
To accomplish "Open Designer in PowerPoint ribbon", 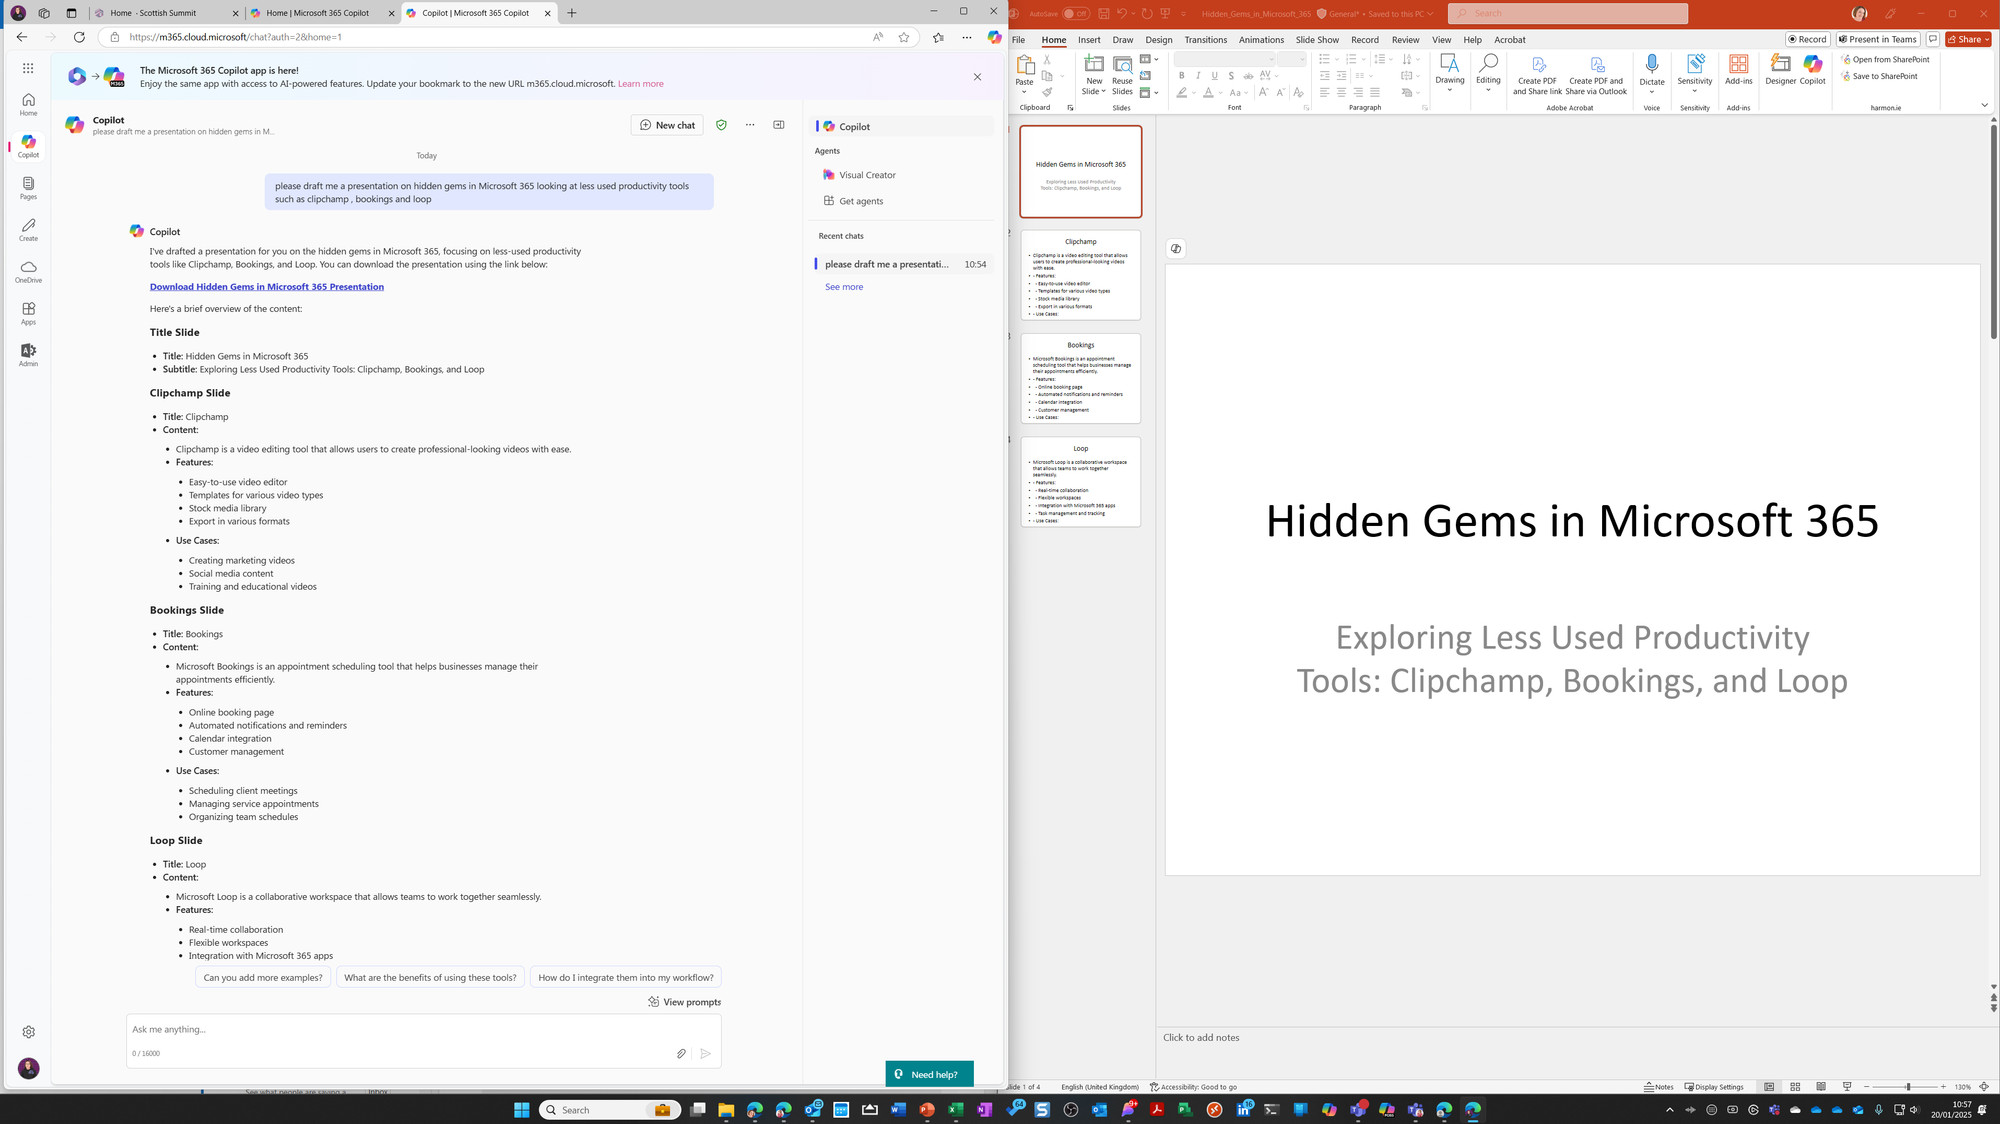I will (x=1780, y=70).
